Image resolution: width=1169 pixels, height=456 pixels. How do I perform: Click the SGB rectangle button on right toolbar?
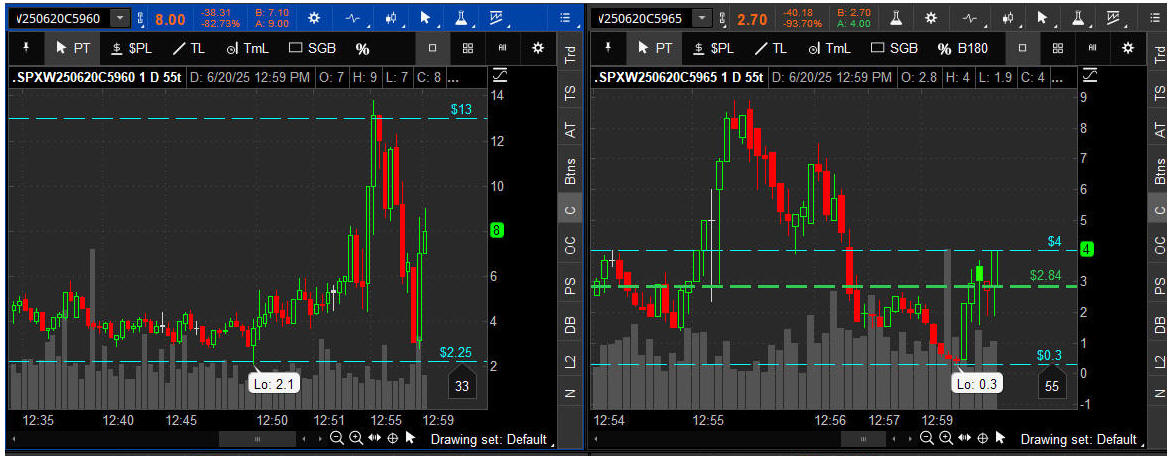[x=894, y=48]
